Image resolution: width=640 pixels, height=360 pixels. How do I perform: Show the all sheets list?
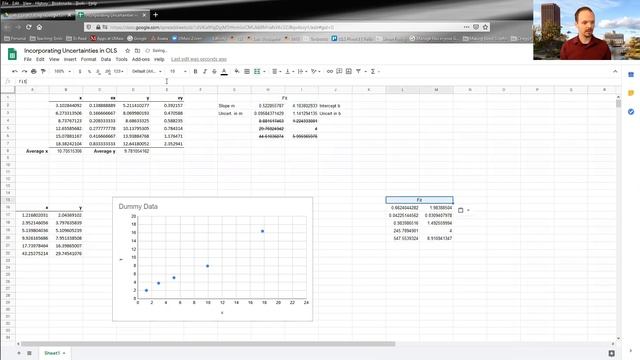(x=29, y=353)
